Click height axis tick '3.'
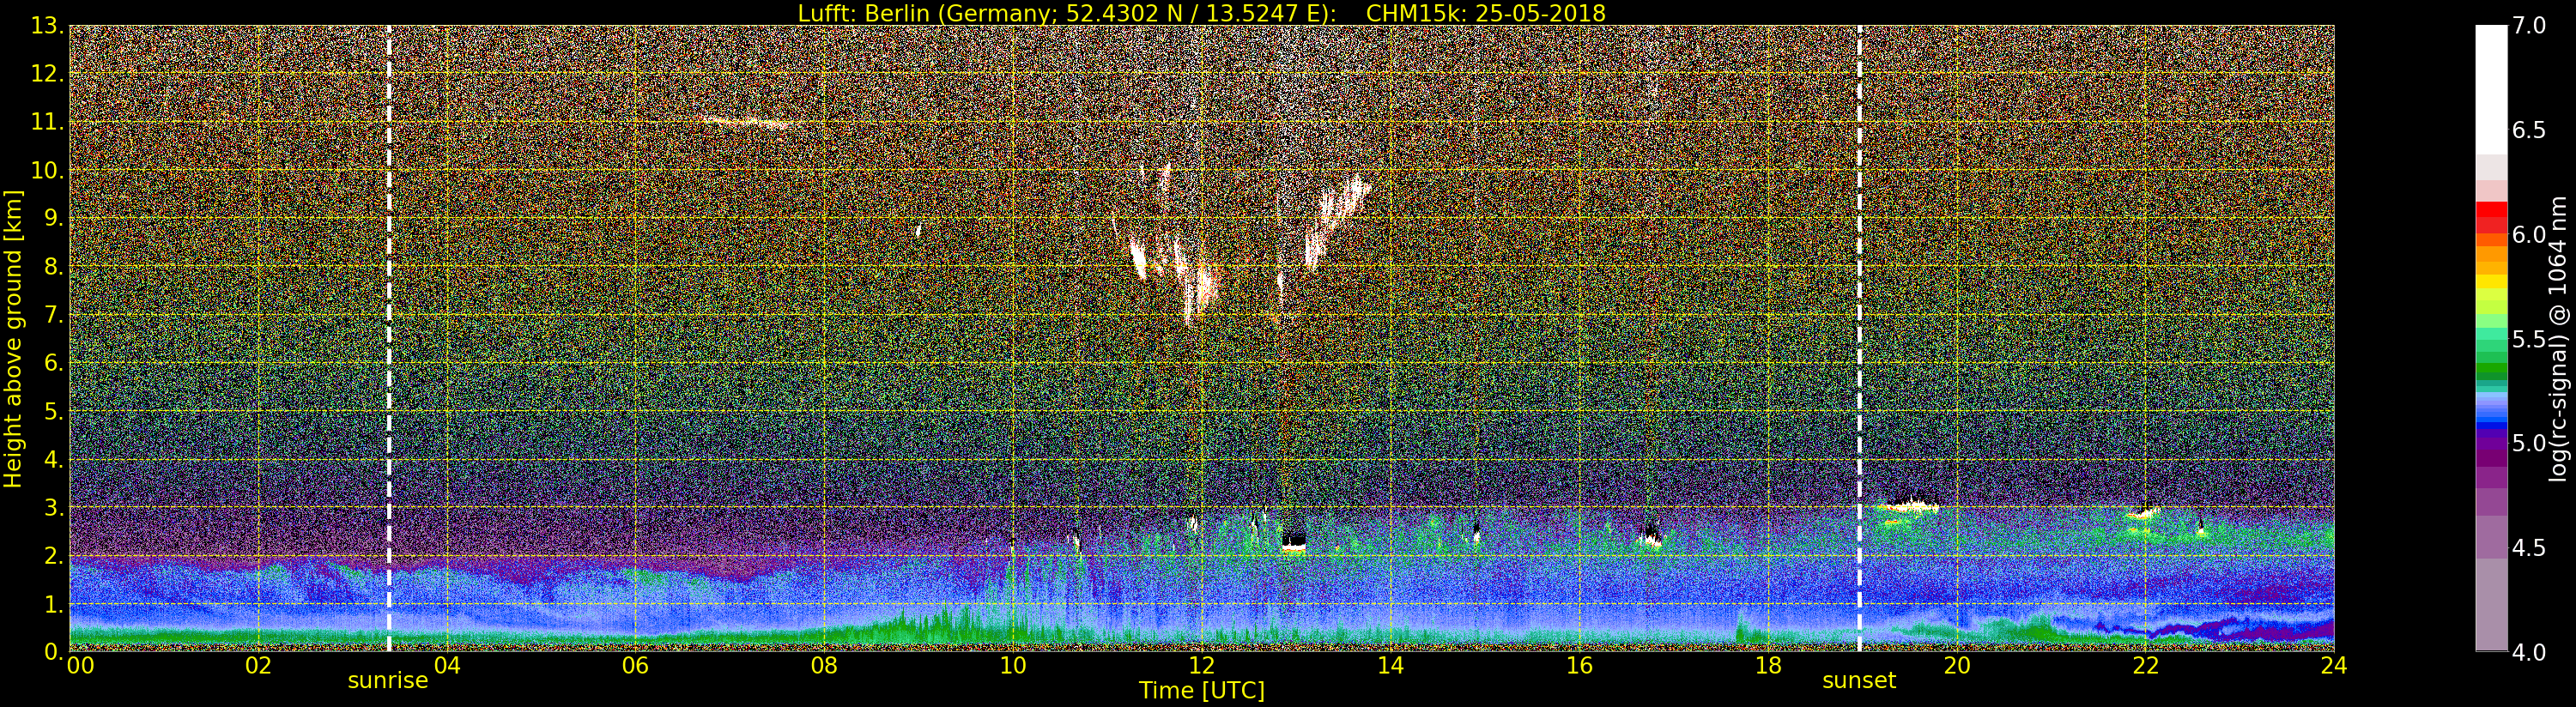This screenshot has width=2576, height=707. (x=53, y=507)
